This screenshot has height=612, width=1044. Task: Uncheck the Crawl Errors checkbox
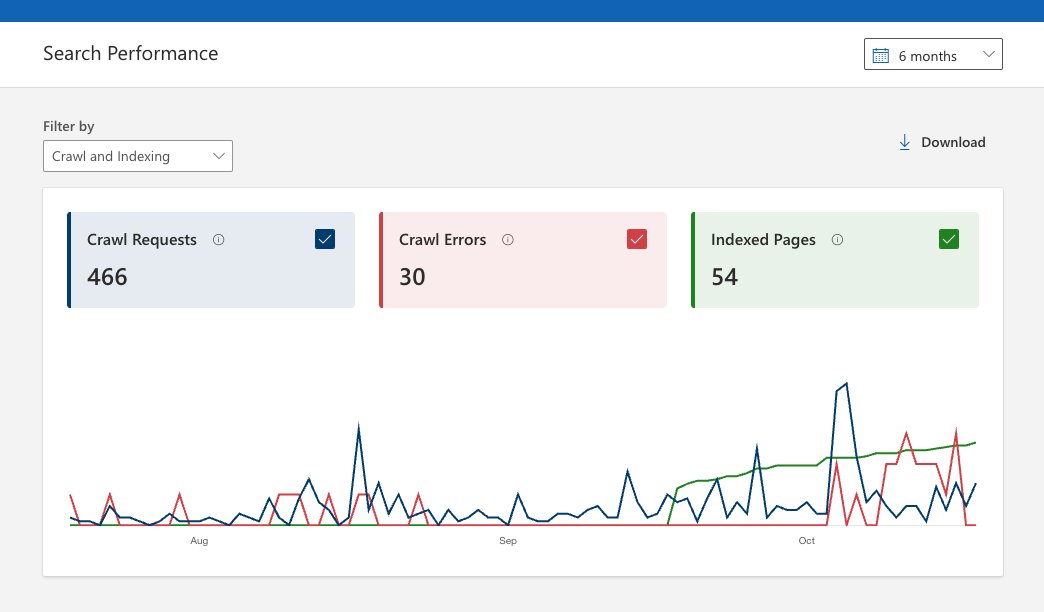click(x=637, y=239)
